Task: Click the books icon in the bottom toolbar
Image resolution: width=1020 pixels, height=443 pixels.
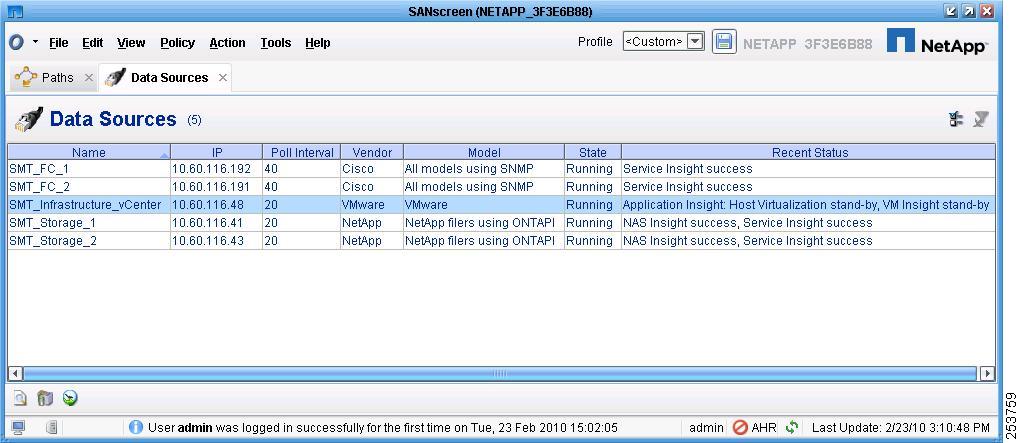Action: (x=45, y=398)
